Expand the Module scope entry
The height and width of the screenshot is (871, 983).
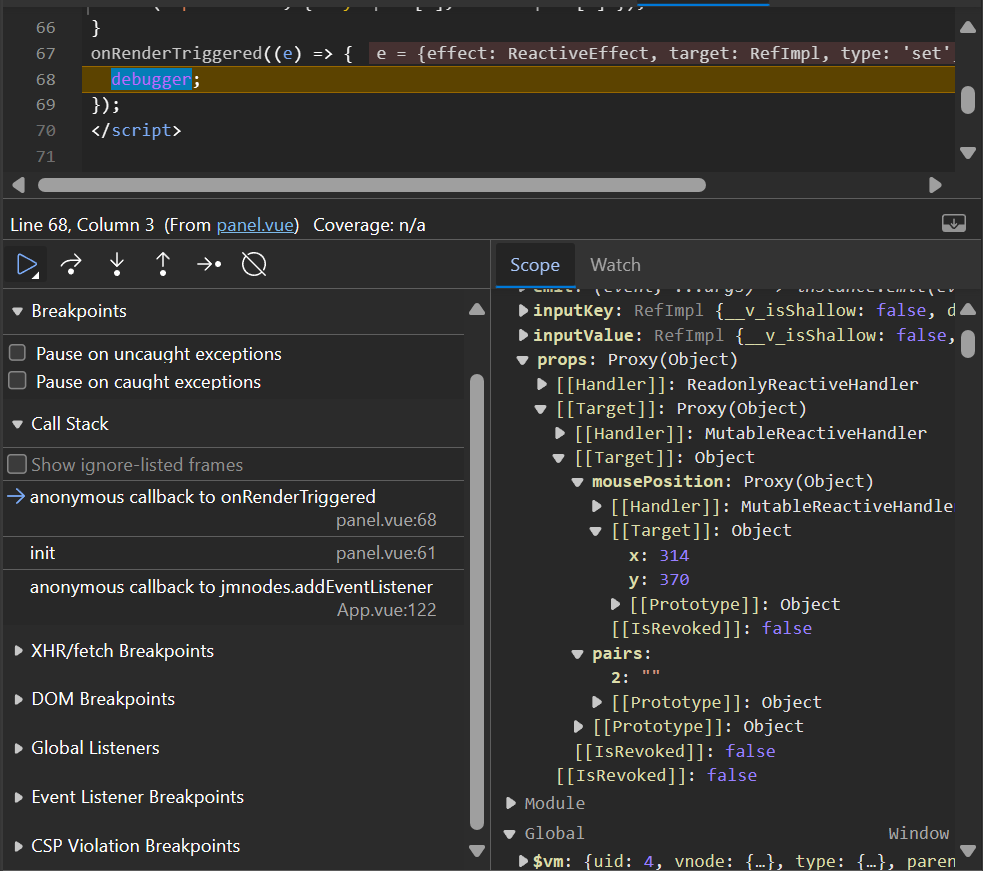[511, 803]
